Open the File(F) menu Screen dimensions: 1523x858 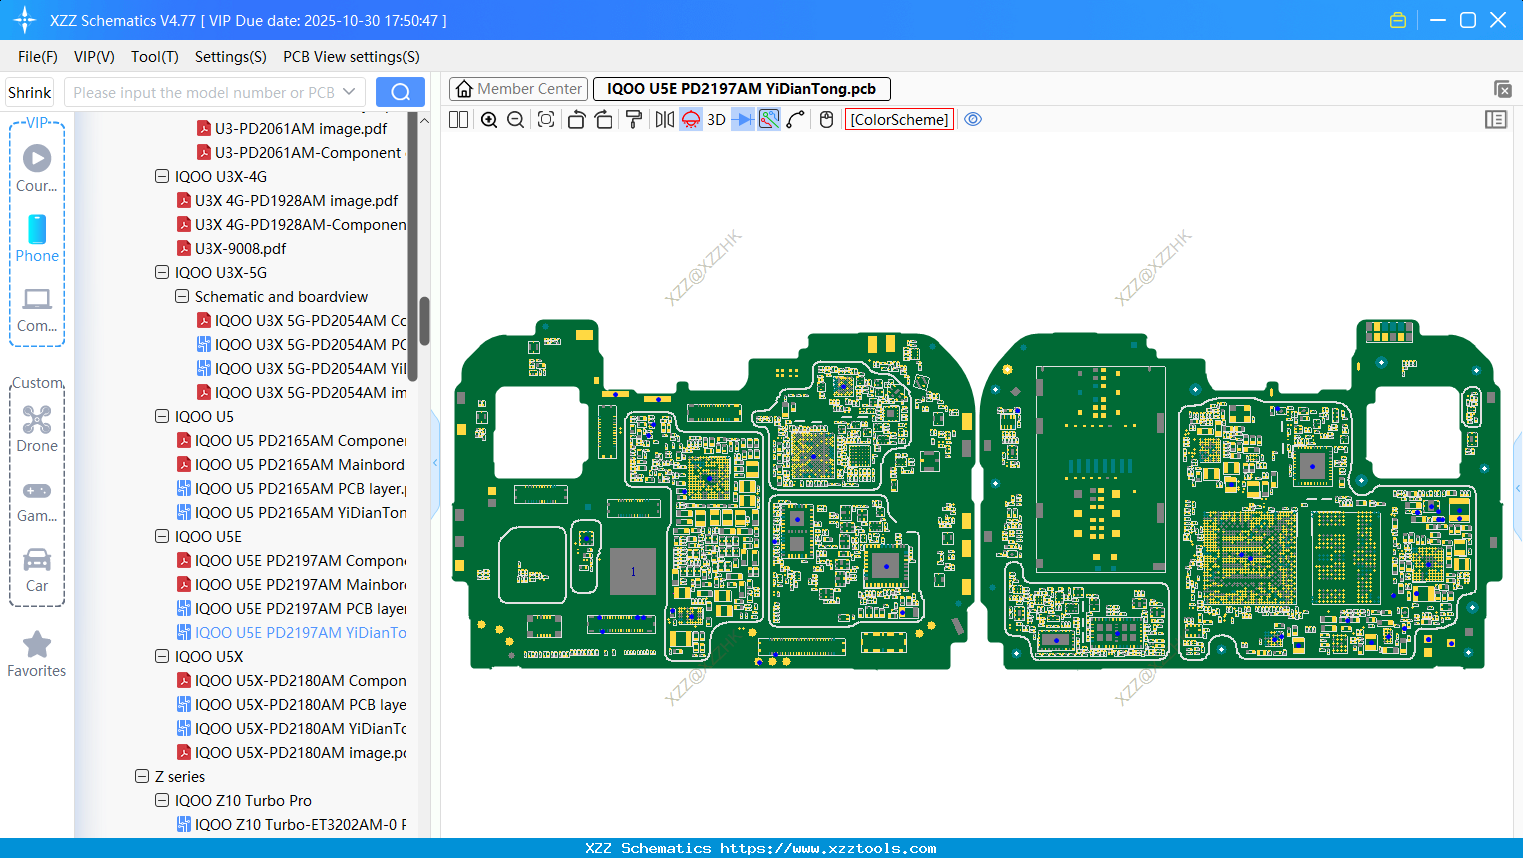tap(38, 57)
